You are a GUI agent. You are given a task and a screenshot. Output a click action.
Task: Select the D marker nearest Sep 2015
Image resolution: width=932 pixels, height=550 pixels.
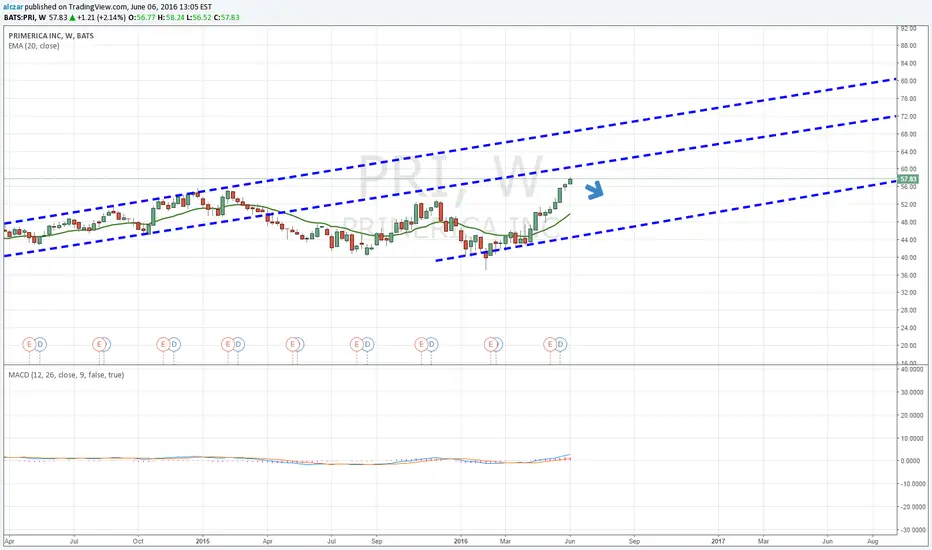[367, 344]
